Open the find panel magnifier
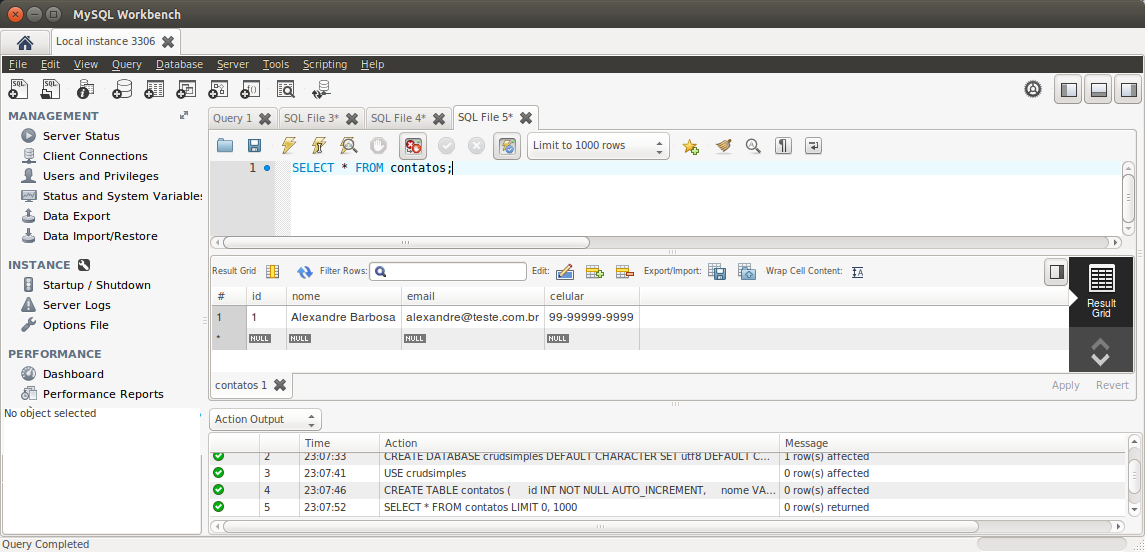The height and width of the screenshot is (552, 1145). (x=753, y=145)
